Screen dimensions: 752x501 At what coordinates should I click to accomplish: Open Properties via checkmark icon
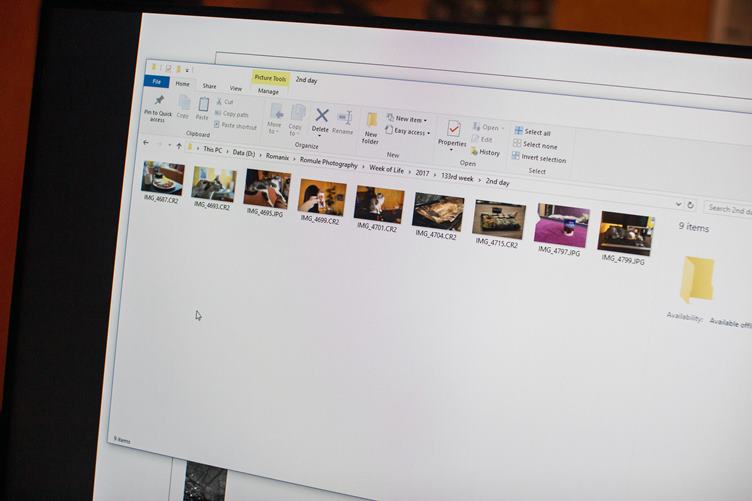click(454, 128)
